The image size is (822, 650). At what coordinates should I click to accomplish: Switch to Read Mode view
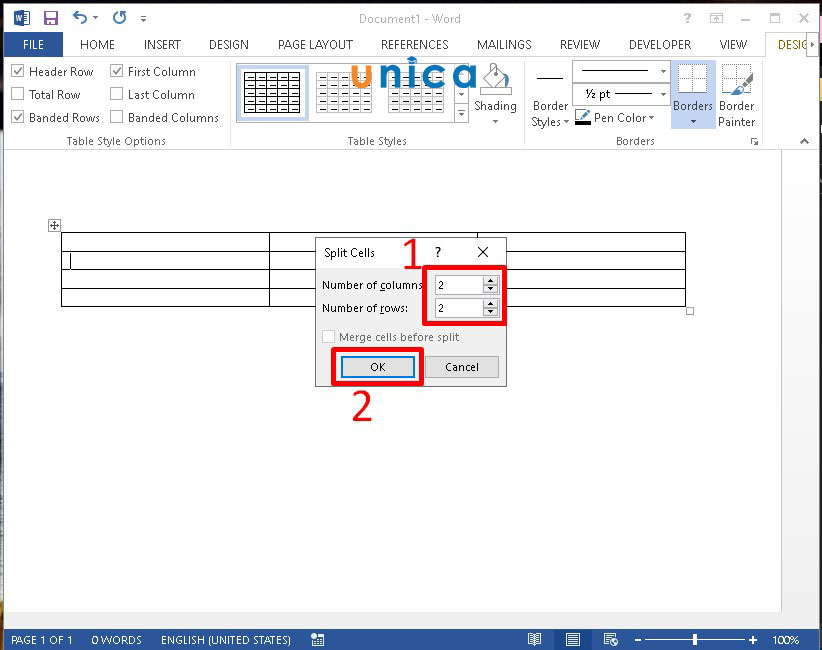point(534,640)
